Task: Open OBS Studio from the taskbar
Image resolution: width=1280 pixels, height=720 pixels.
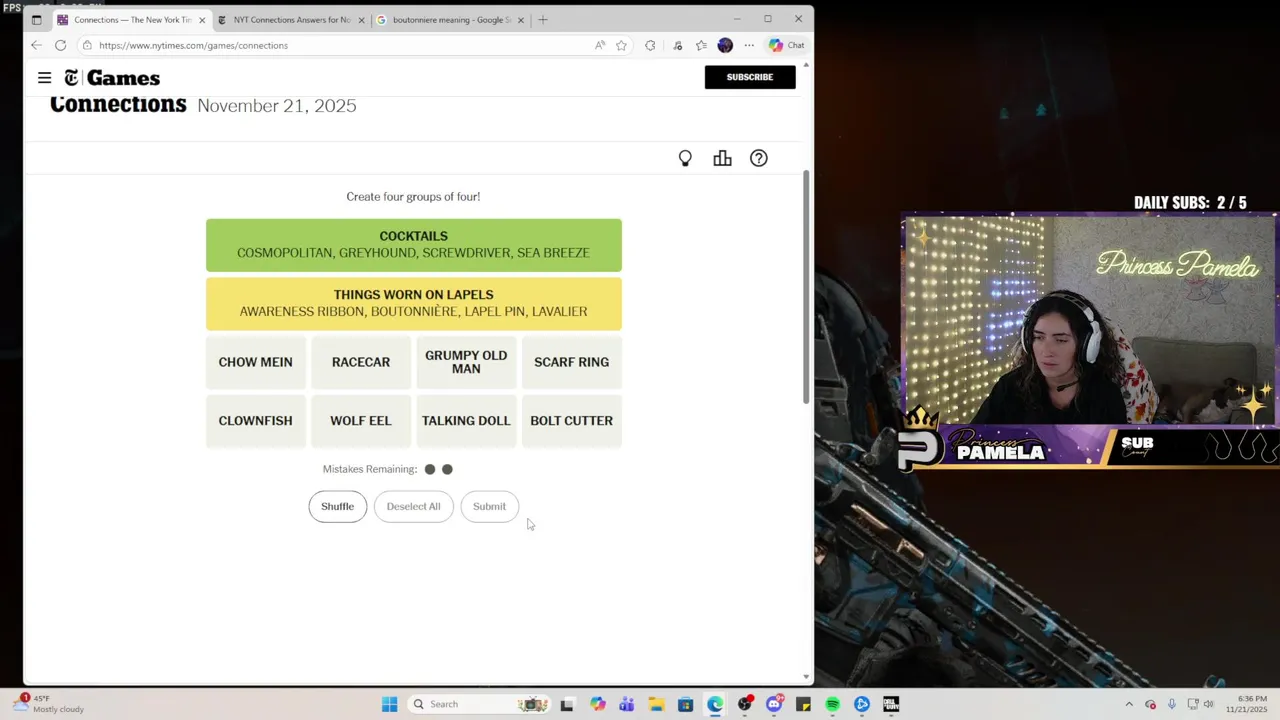Action: pos(744,704)
